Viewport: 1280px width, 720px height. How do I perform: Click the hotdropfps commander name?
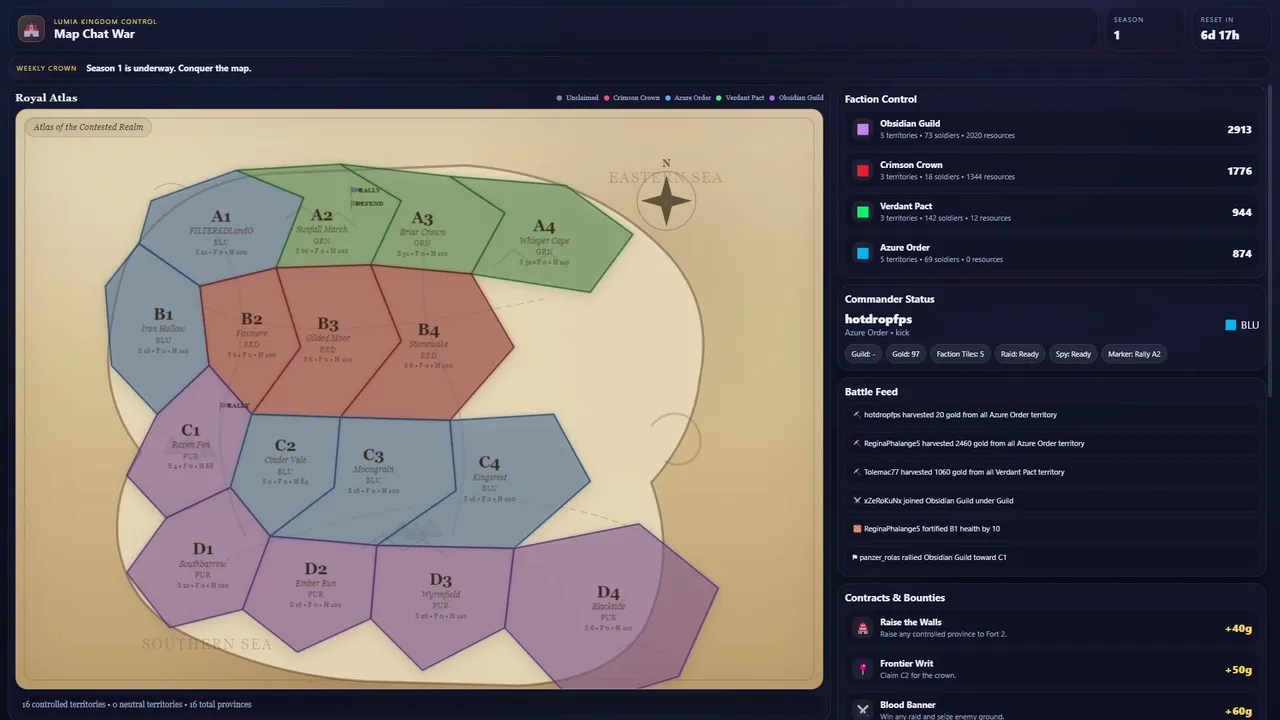point(878,319)
